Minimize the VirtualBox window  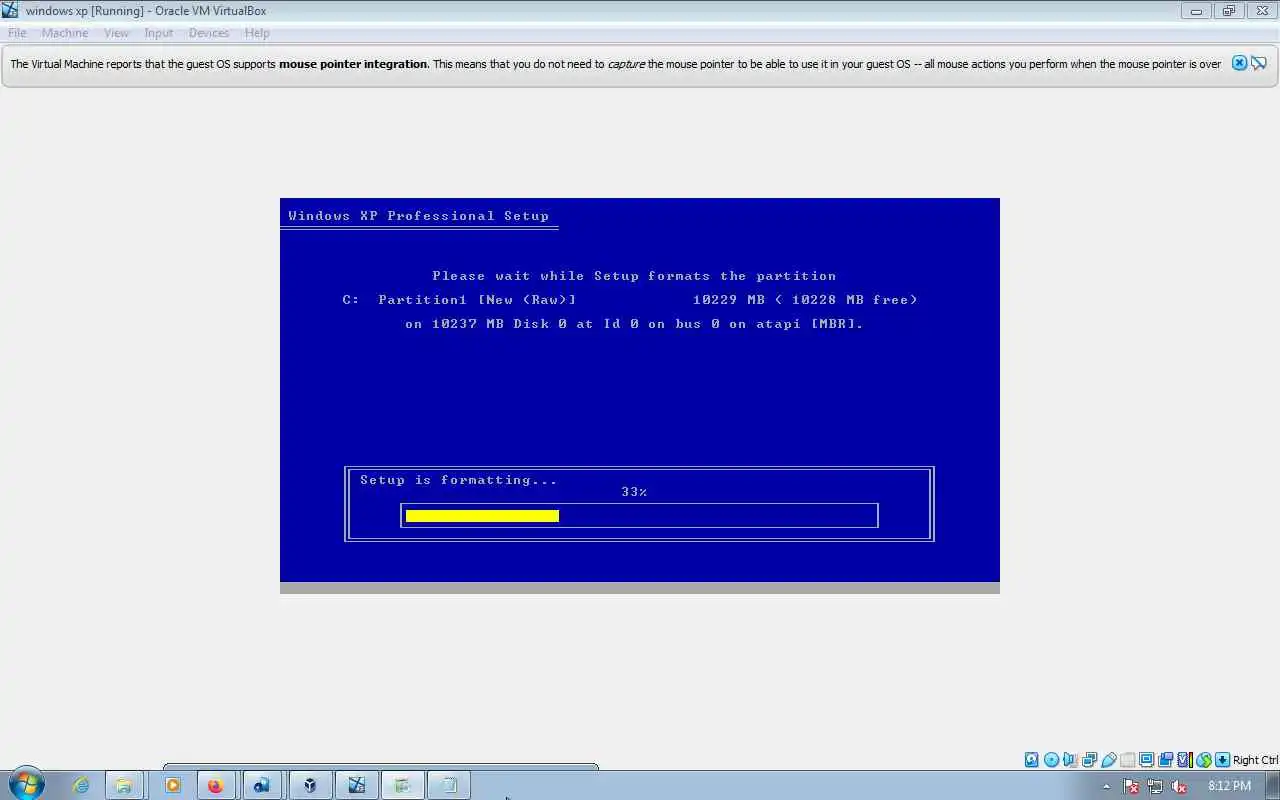(1195, 11)
